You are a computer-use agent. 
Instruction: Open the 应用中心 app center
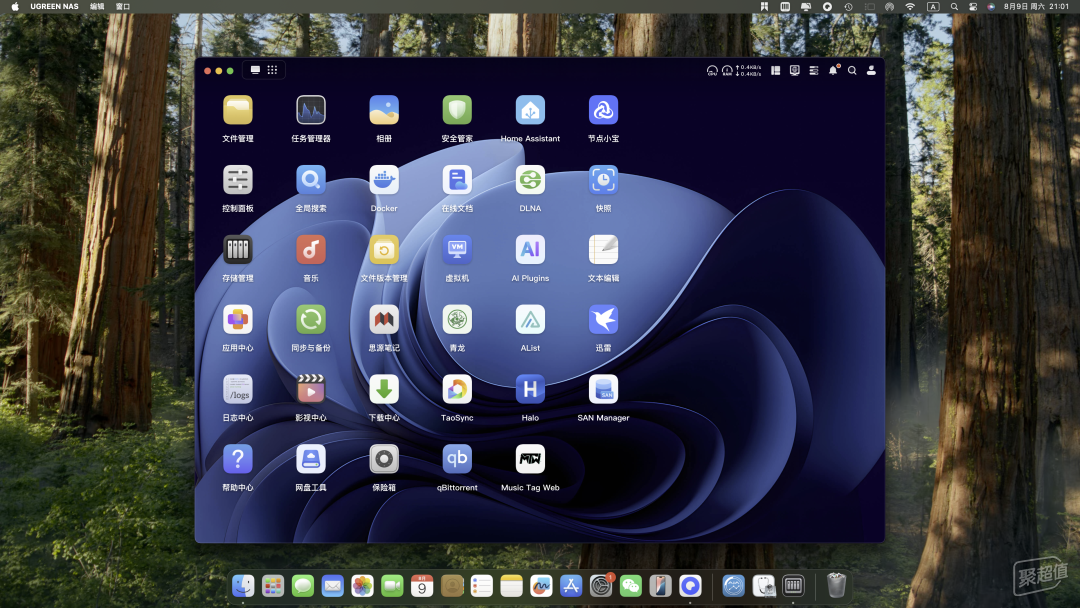coord(238,319)
